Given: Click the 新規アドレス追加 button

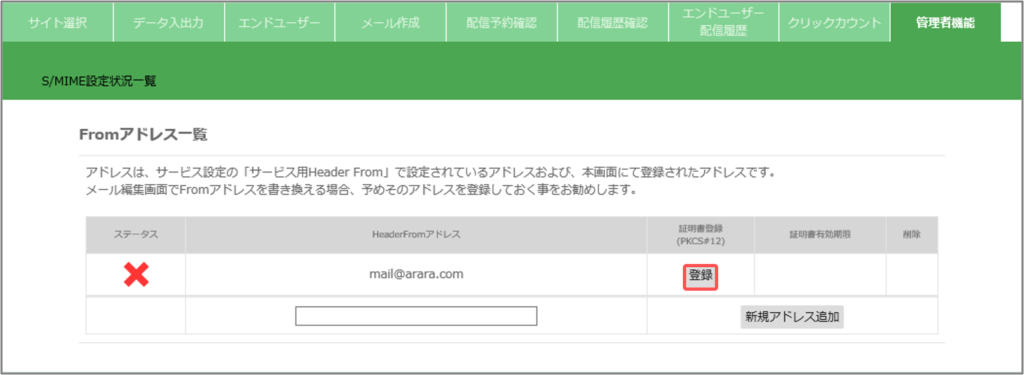Looking at the screenshot, I should coord(792,317).
